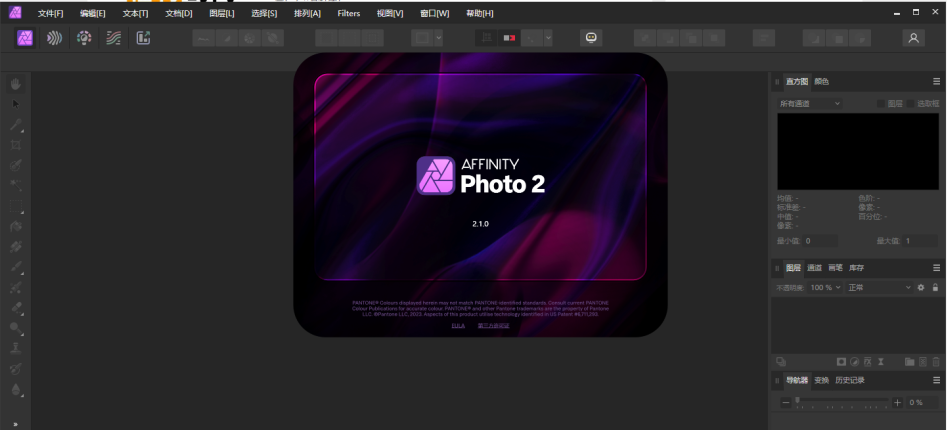Switch to the 历史记录 tab
The width and height of the screenshot is (947, 430).
[850, 380]
